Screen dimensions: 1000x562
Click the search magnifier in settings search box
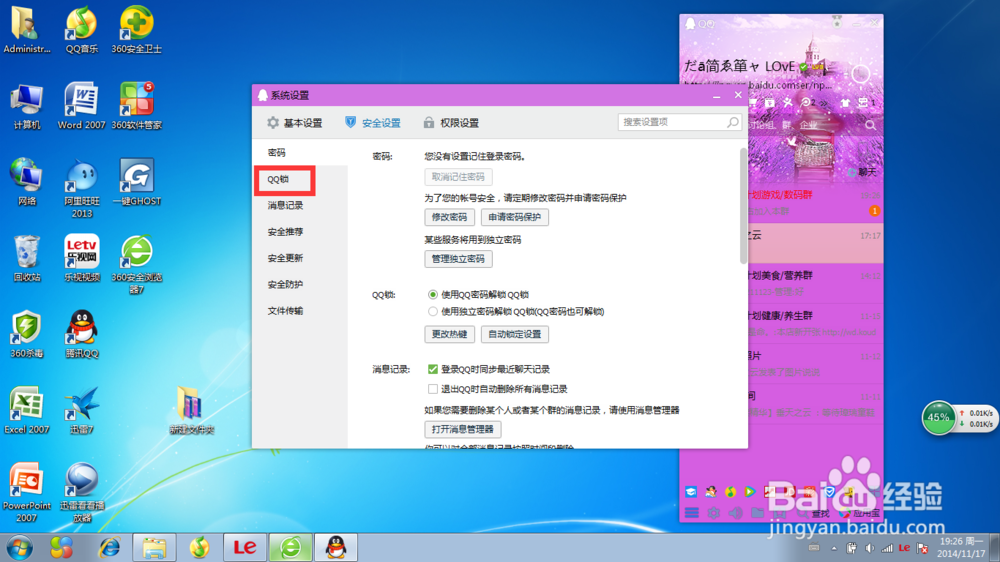733,122
